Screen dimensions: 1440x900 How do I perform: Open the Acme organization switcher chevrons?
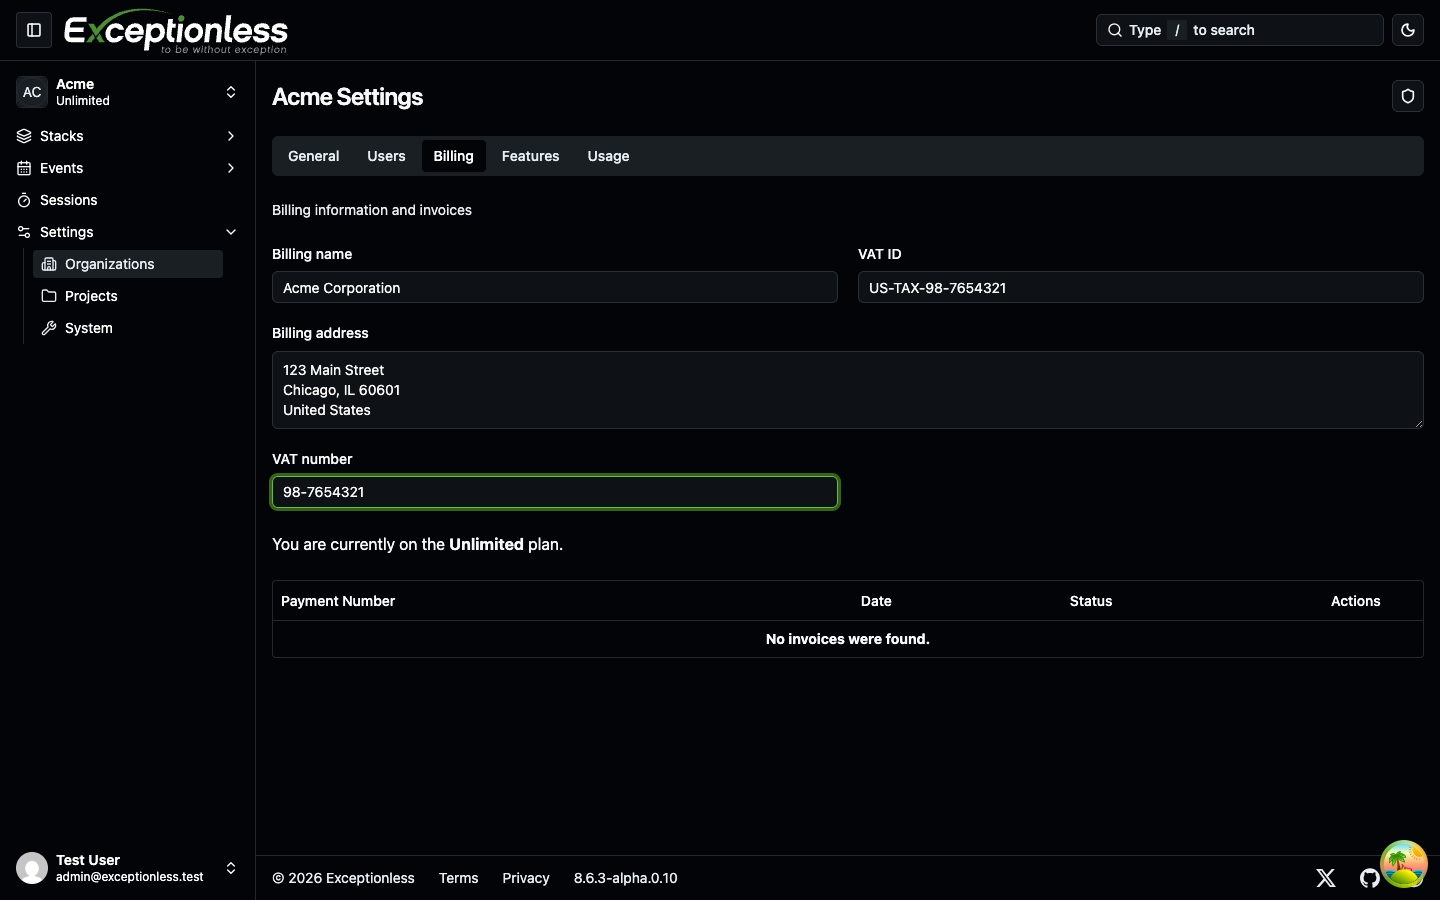tap(231, 92)
